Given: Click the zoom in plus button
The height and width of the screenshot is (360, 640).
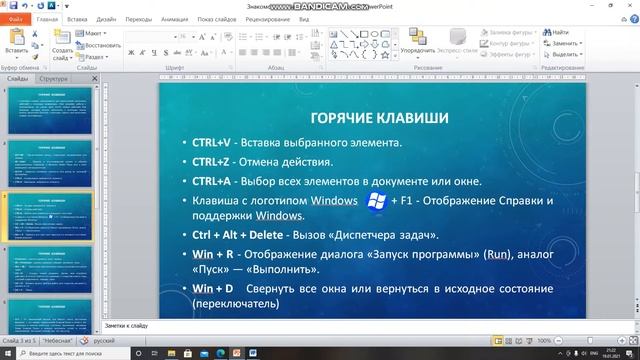Looking at the screenshot, I should click(x=622, y=340).
